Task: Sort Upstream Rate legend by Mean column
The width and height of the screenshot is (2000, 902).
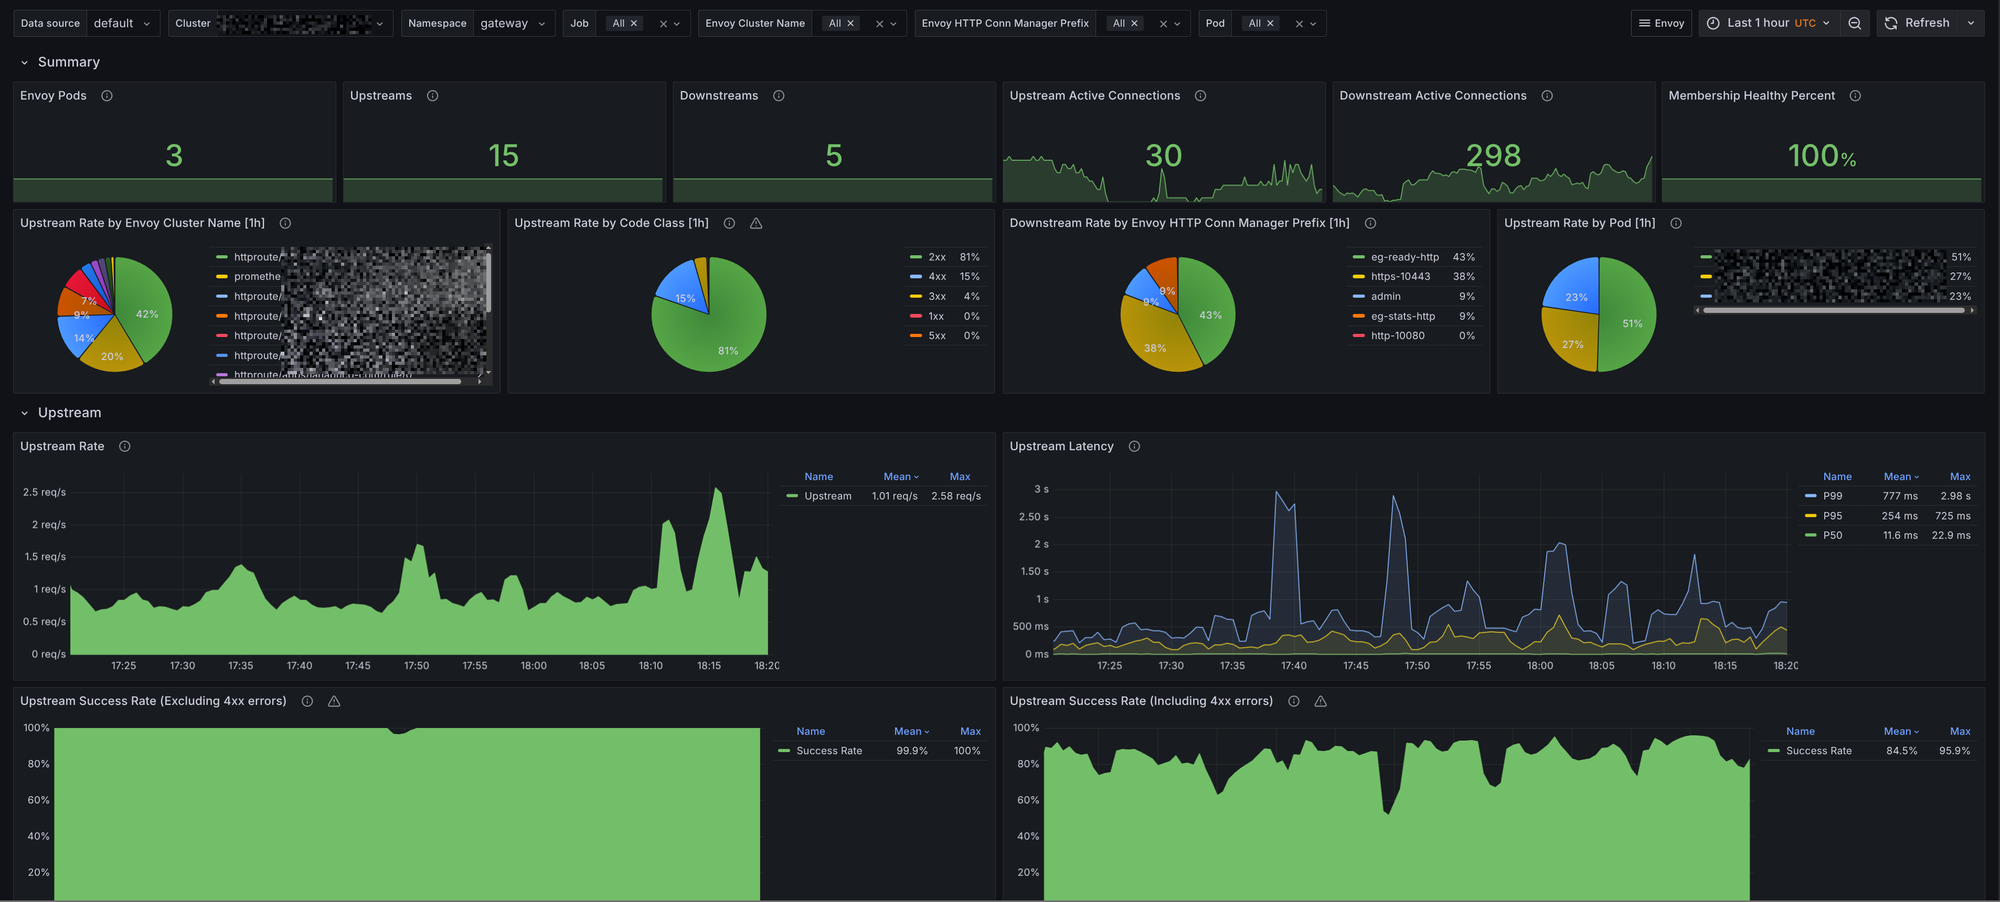Action: (900, 477)
